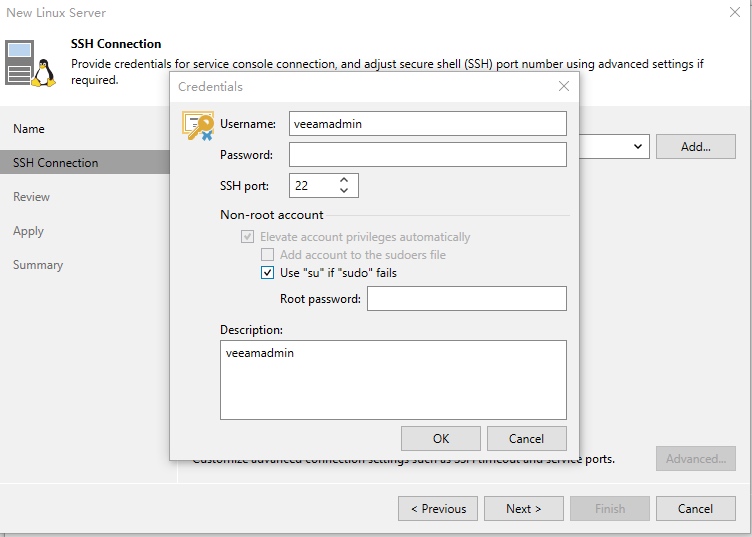Select the SSH Connection wizard step

[x=85, y=163]
